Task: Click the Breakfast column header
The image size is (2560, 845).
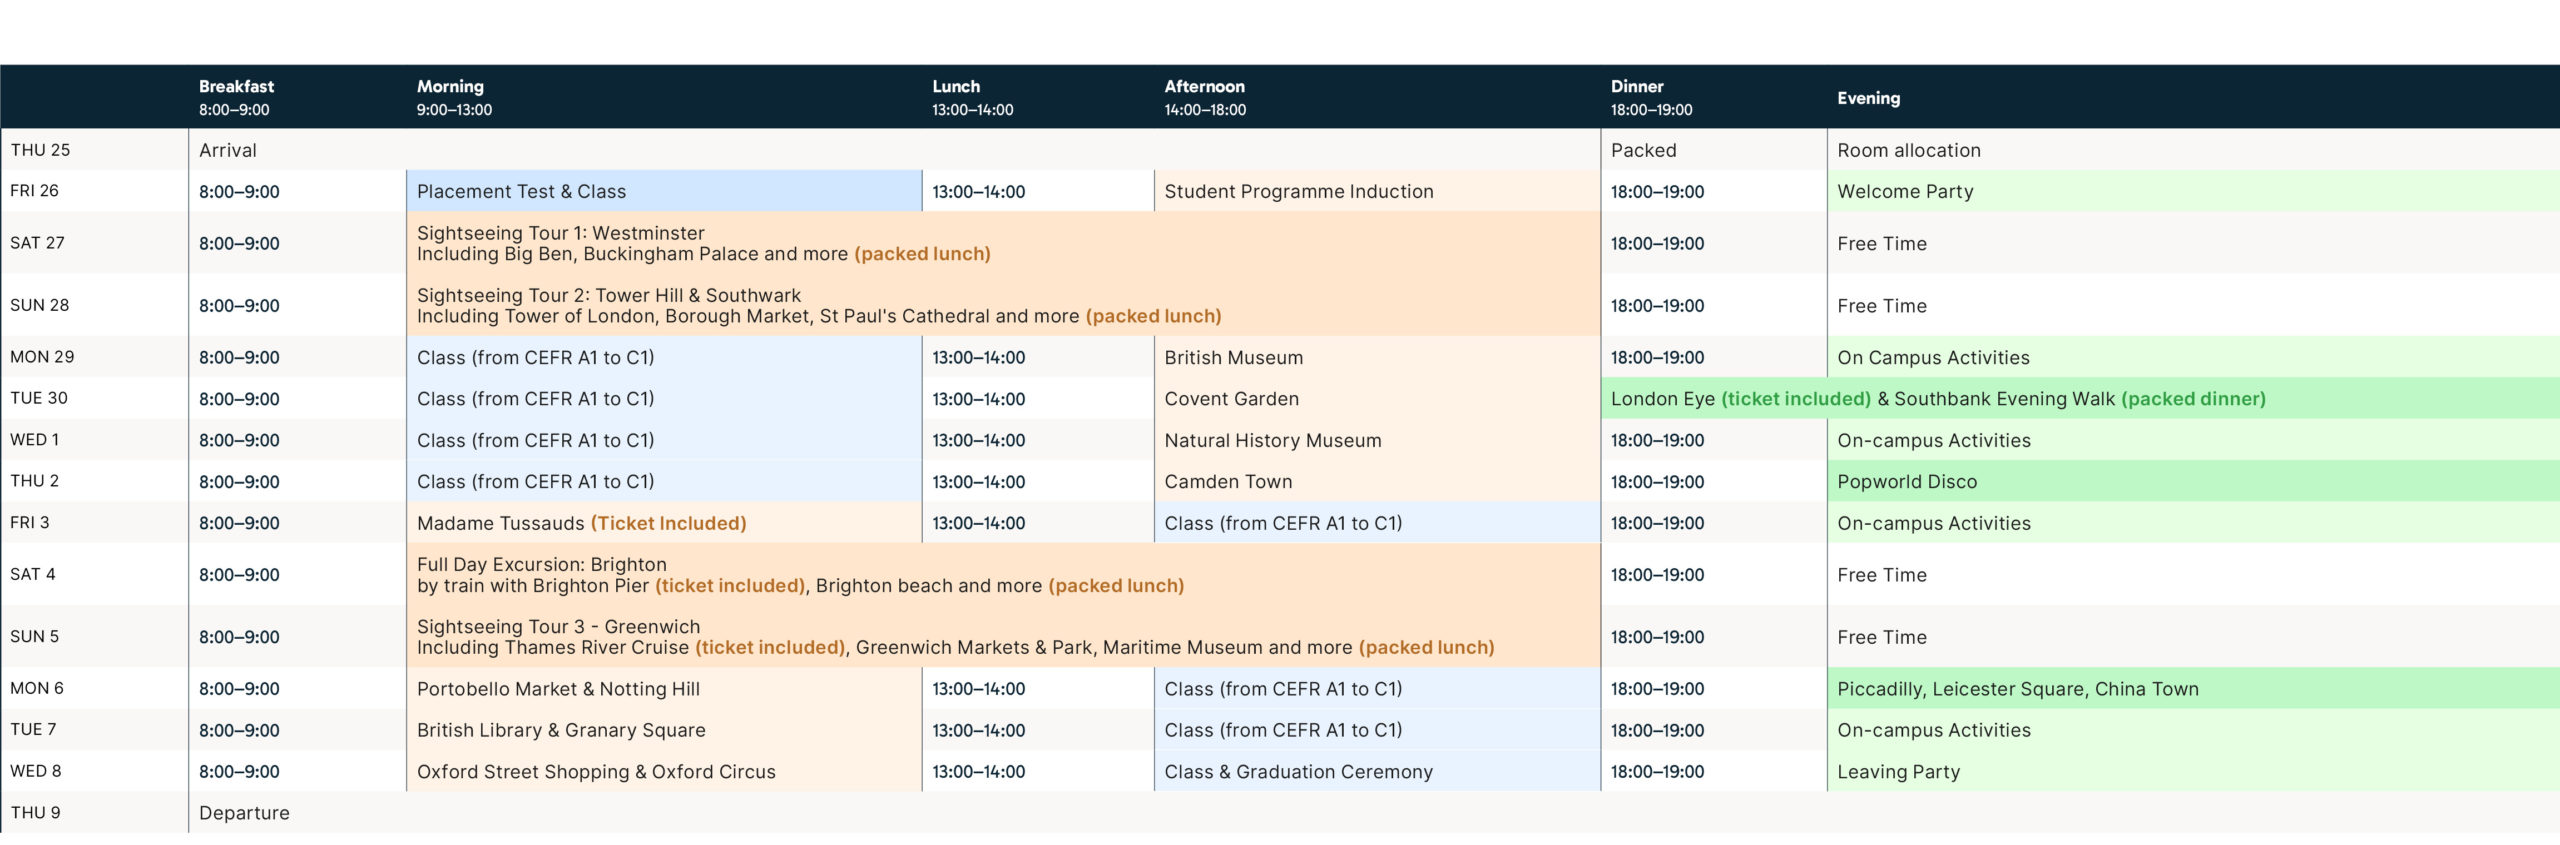Action: [x=236, y=97]
